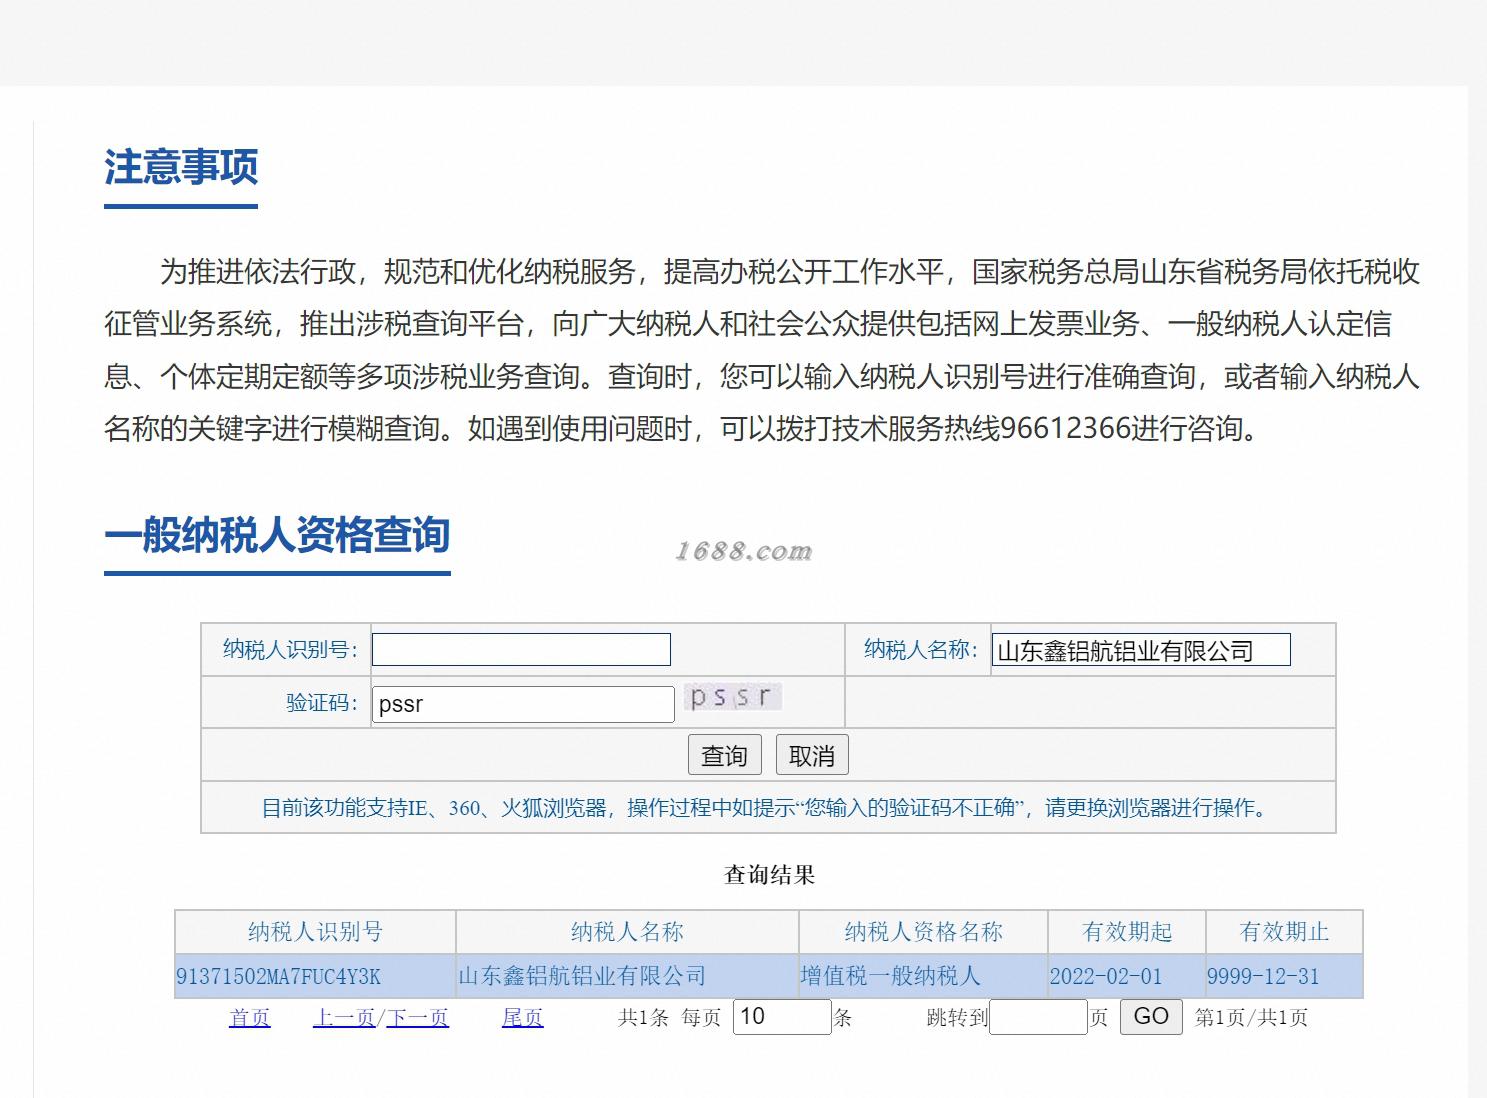Screen dimensions: 1487x1098
Task: Click the 查询 button
Action: click(725, 755)
